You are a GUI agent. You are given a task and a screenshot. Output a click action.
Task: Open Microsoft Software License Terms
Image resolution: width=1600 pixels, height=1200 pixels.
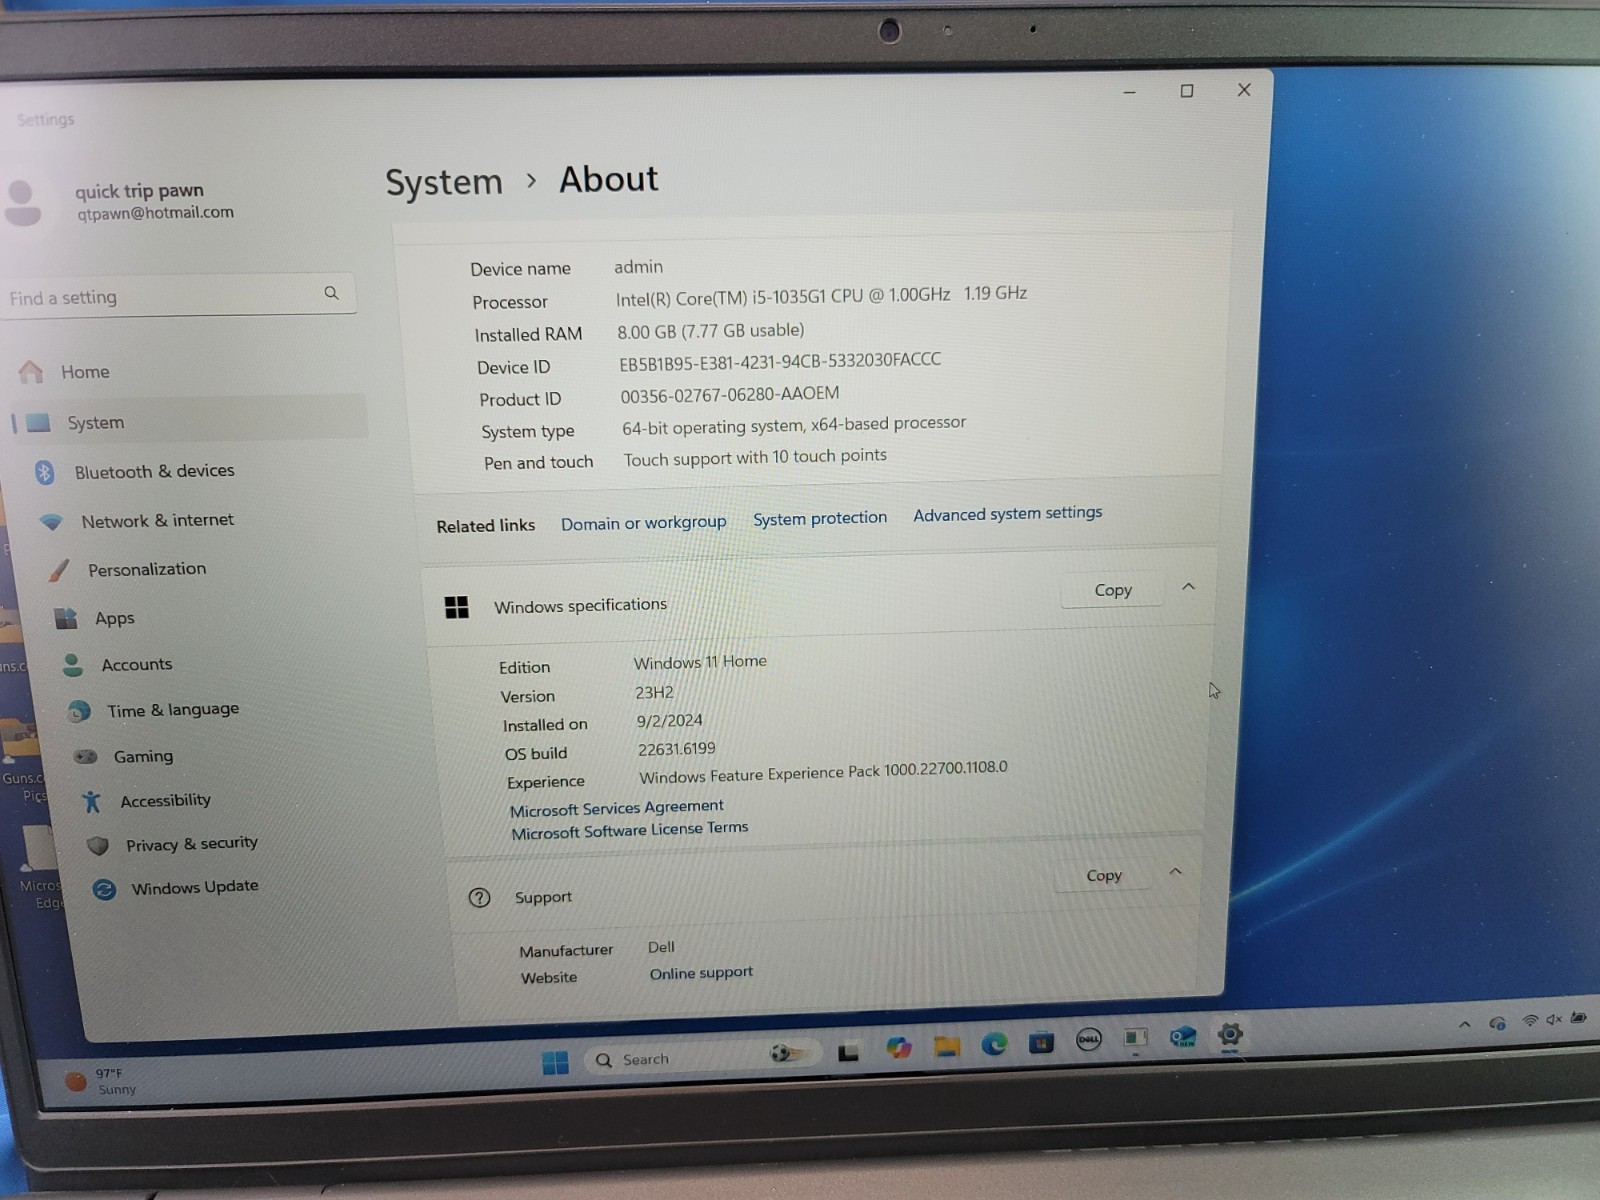tap(629, 830)
